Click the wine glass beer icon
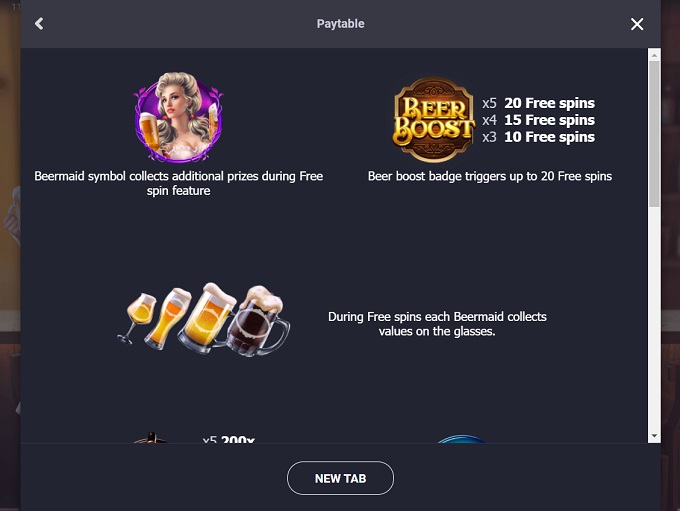Viewport: 680px width, 511px height. [x=137, y=317]
